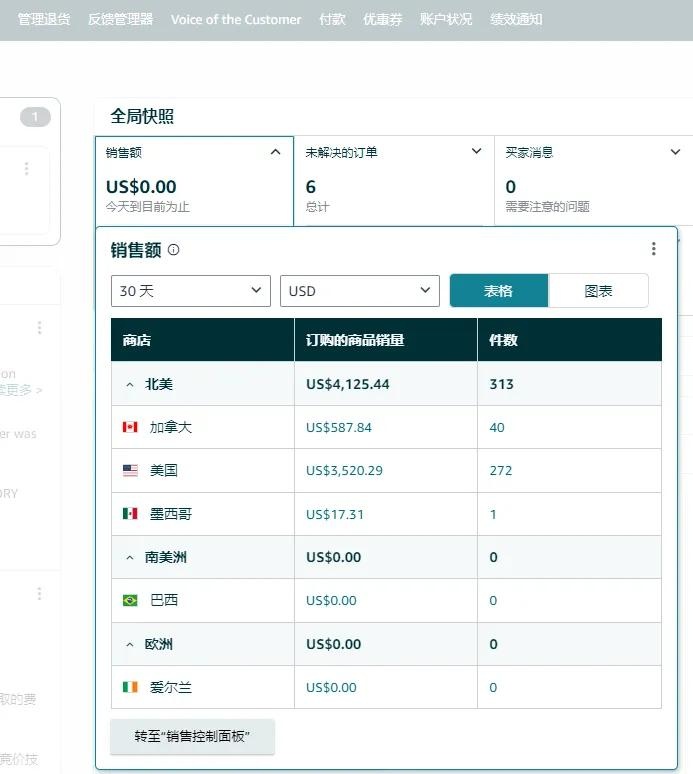
Task: Click the 北美 total US$4,125.44
Action: (x=347, y=384)
